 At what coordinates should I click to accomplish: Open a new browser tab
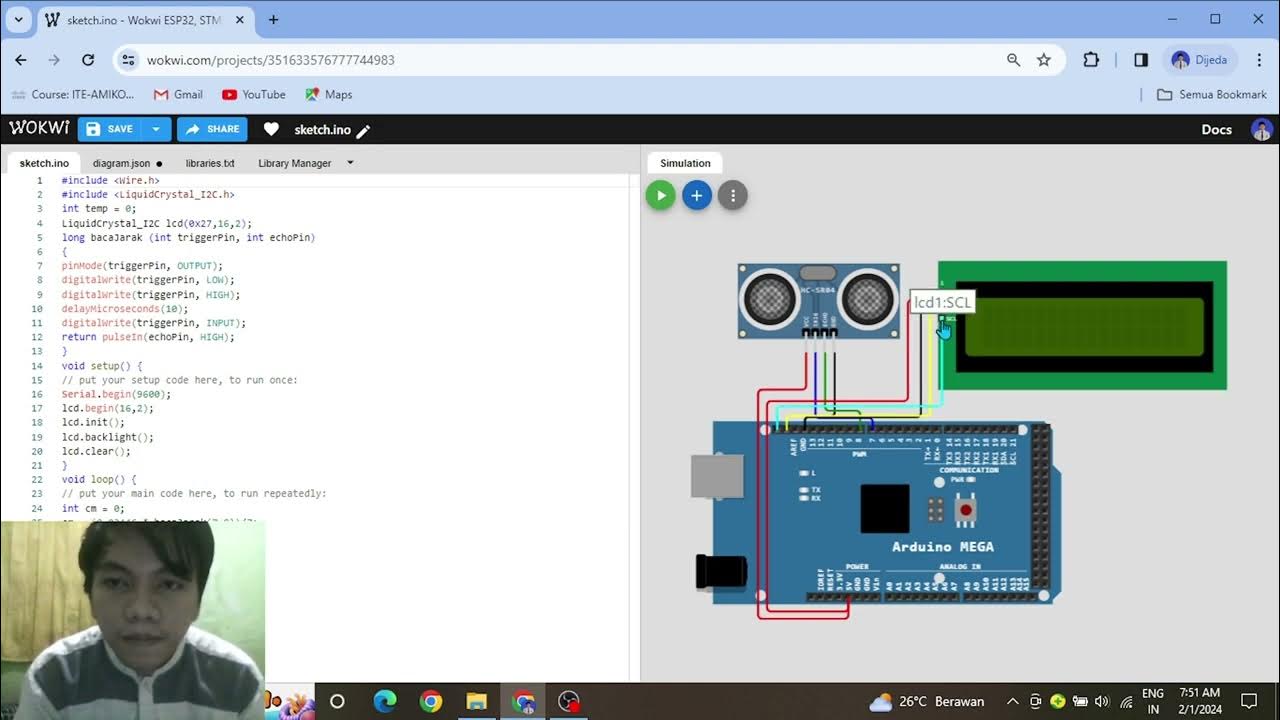[x=273, y=19]
